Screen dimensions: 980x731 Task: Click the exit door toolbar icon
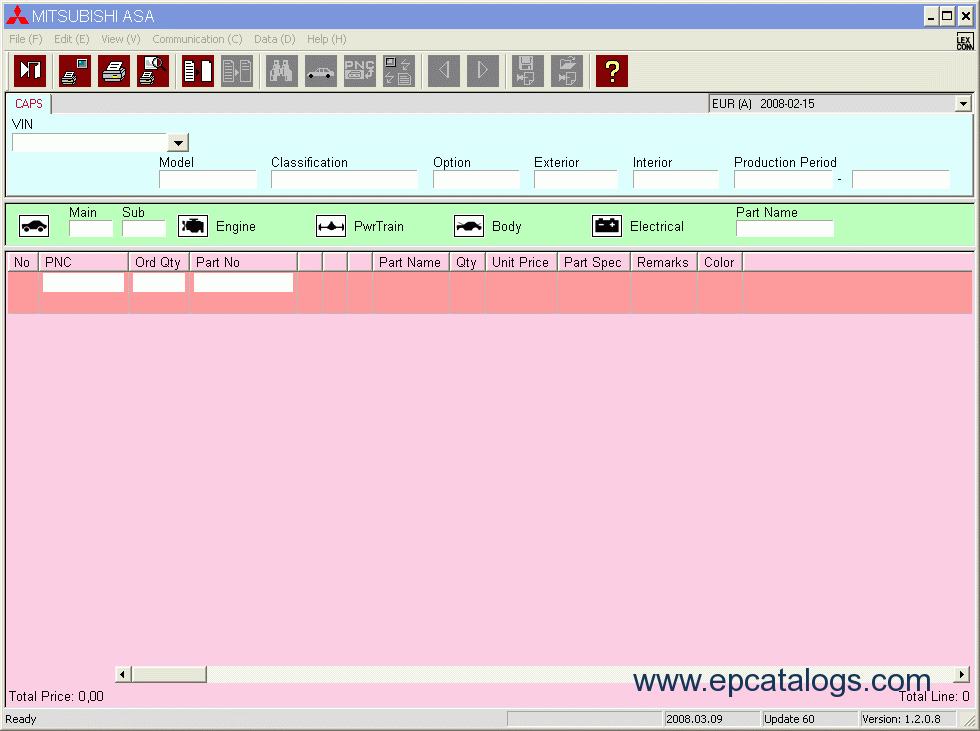30,71
